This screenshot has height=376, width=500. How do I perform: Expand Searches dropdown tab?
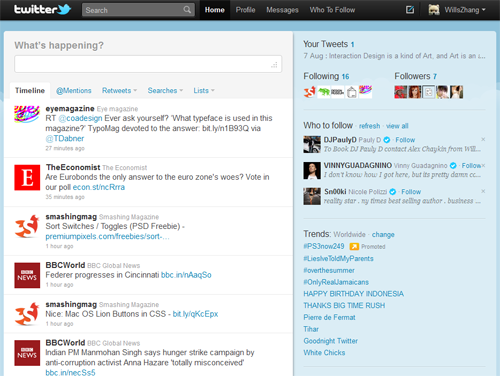pyautogui.click(x=165, y=91)
